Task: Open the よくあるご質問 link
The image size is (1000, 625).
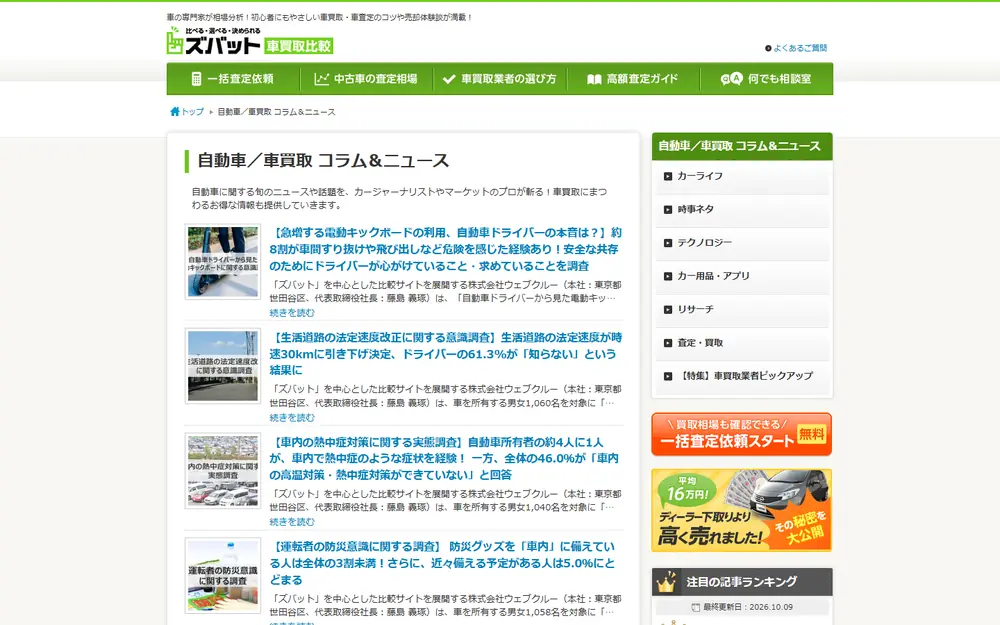Action: (x=800, y=48)
